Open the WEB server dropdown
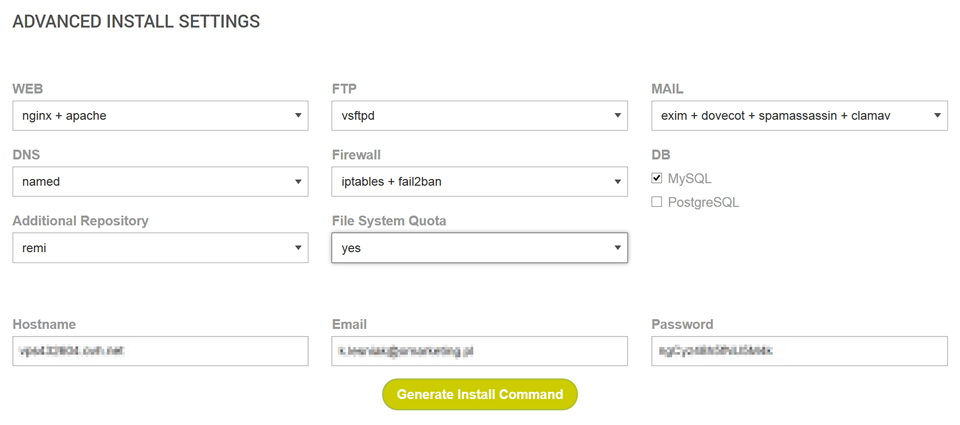The image size is (960, 425). click(160, 116)
